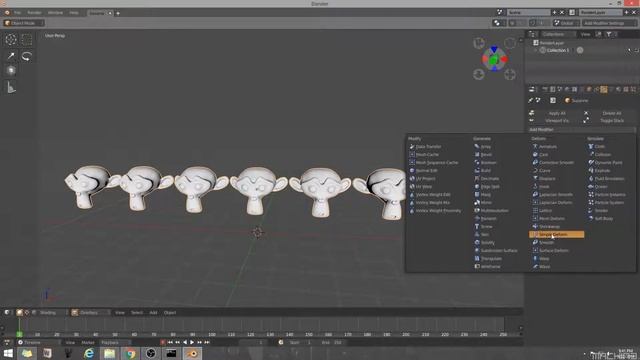
Task: Jump to timeline end frame
Action: 207,342
